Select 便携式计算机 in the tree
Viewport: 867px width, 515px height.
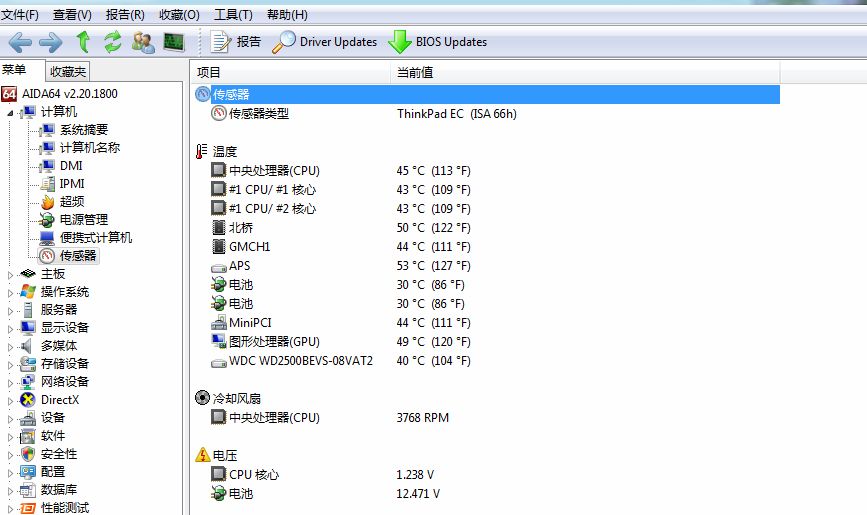pyautogui.click(x=96, y=238)
